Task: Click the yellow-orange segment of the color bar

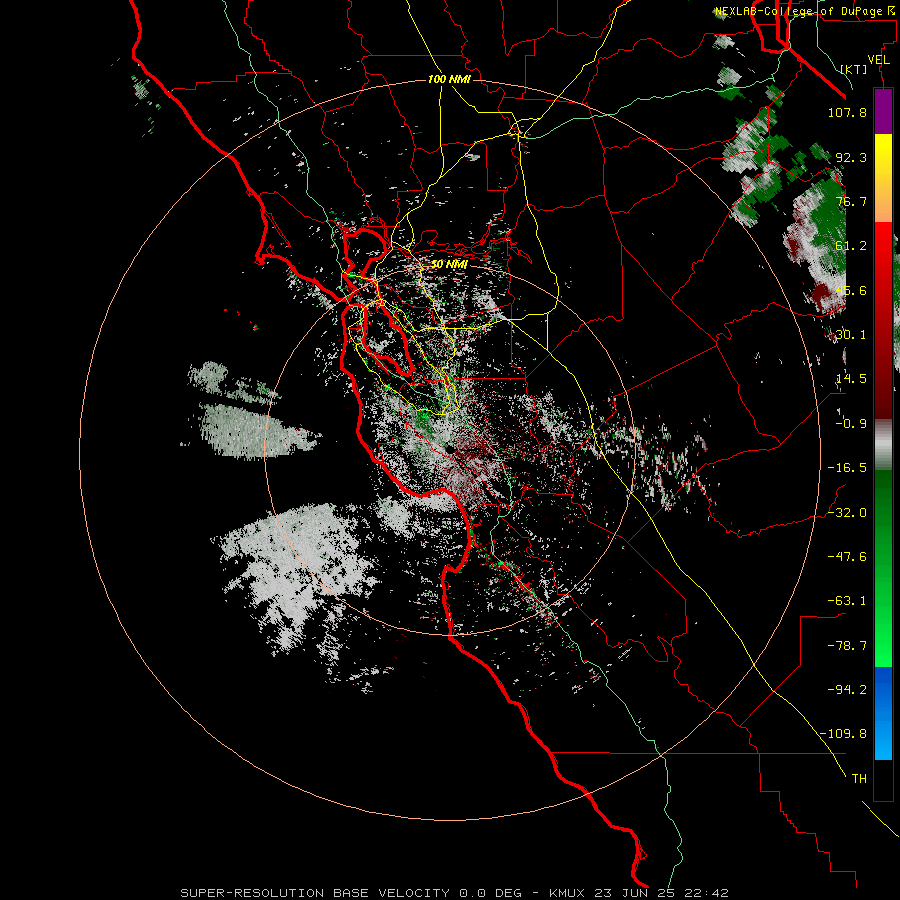Action: (x=883, y=178)
